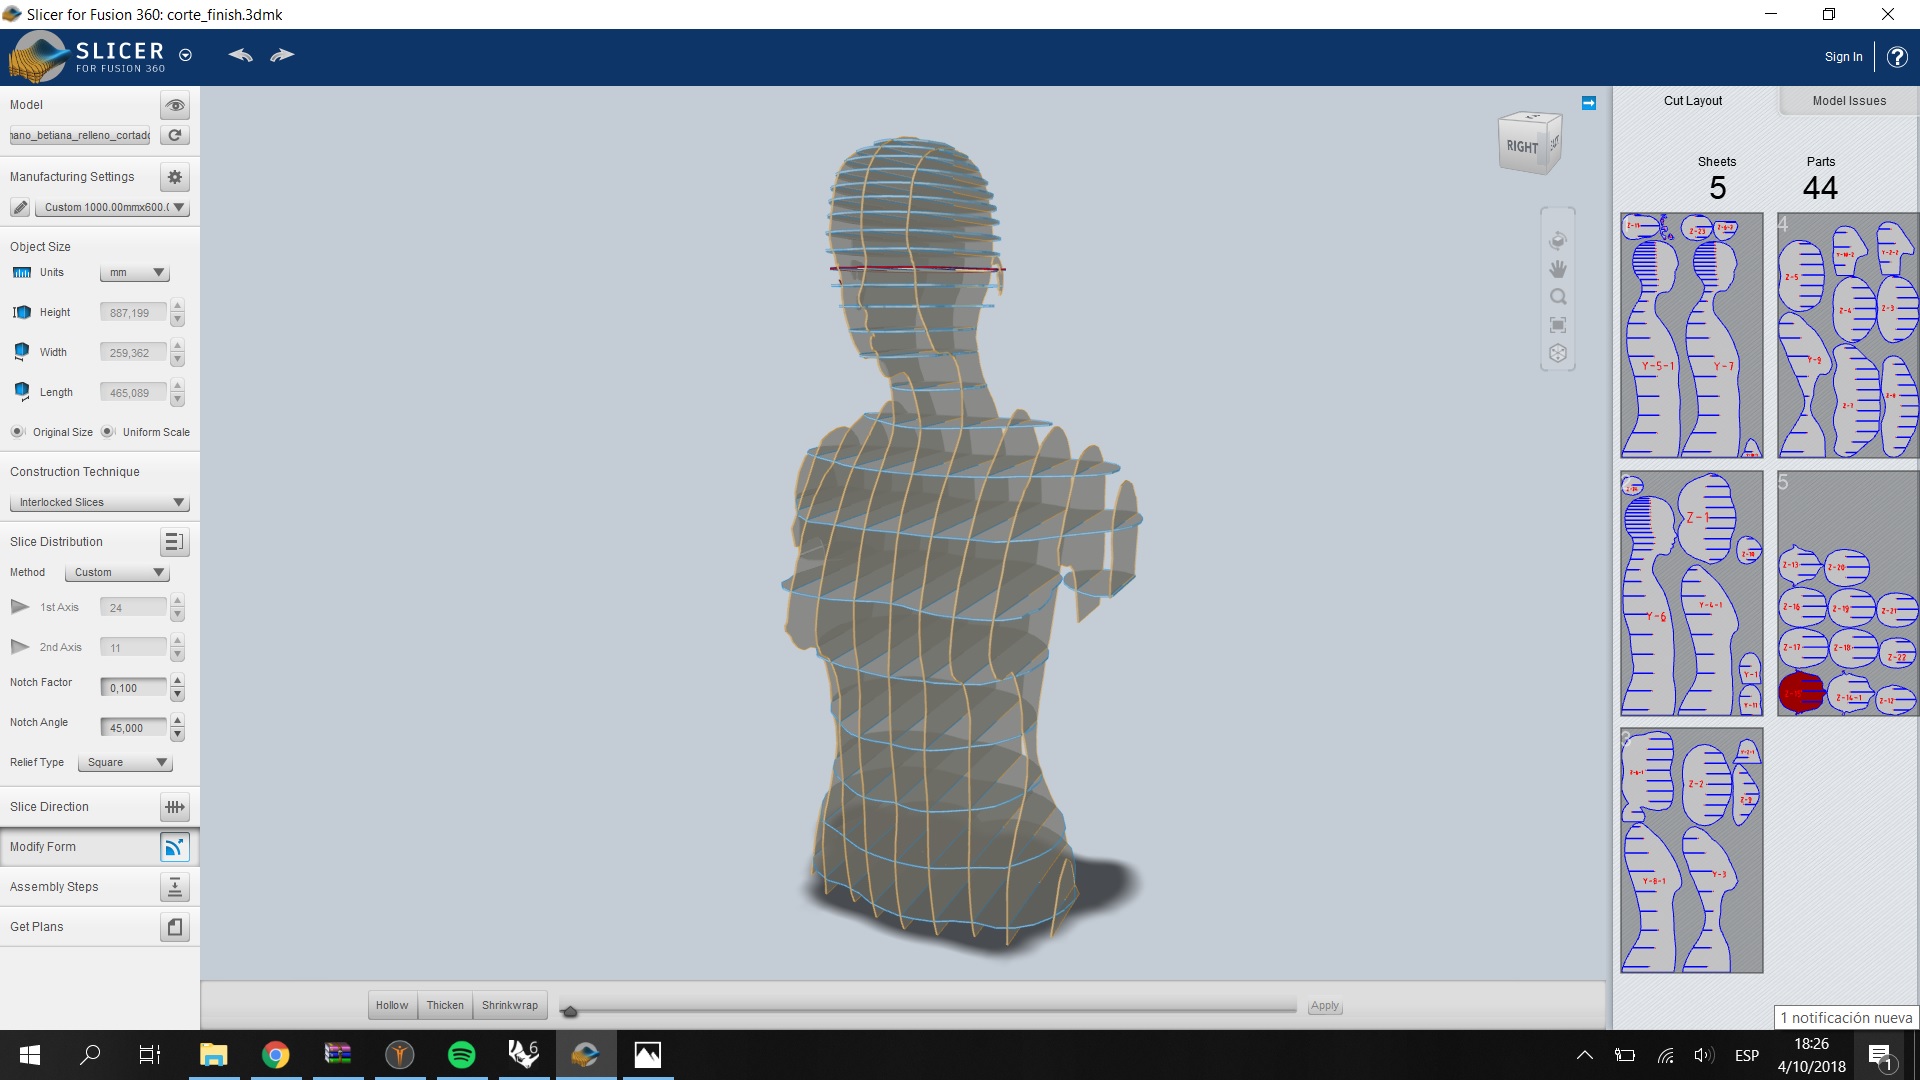Click the edit manufacturing pencil icon
The height and width of the screenshot is (1080, 1920).
[x=20, y=207]
